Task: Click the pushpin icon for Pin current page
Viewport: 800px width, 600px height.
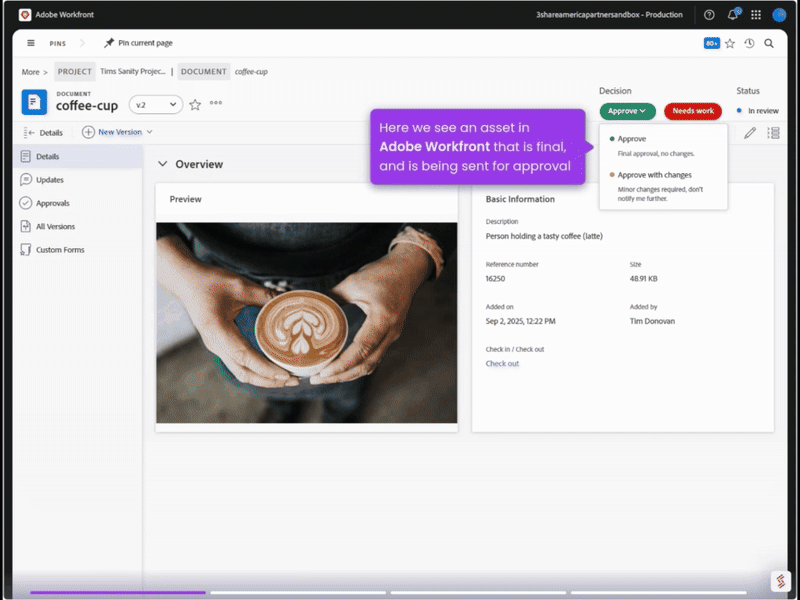Action: tap(109, 43)
